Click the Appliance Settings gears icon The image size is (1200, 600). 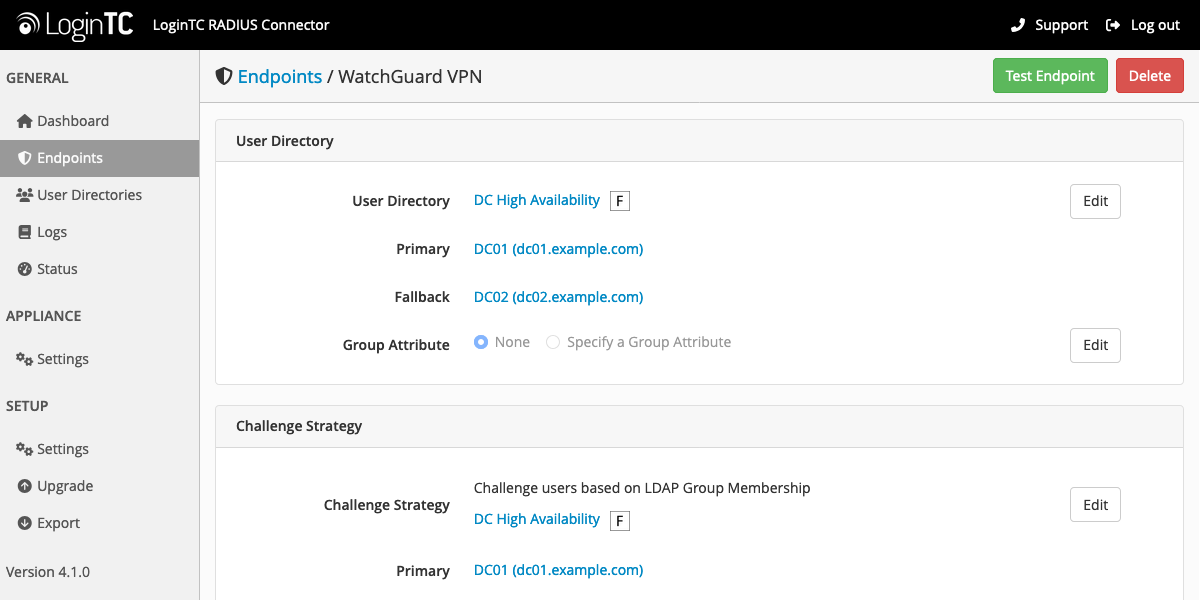tap(25, 359)
